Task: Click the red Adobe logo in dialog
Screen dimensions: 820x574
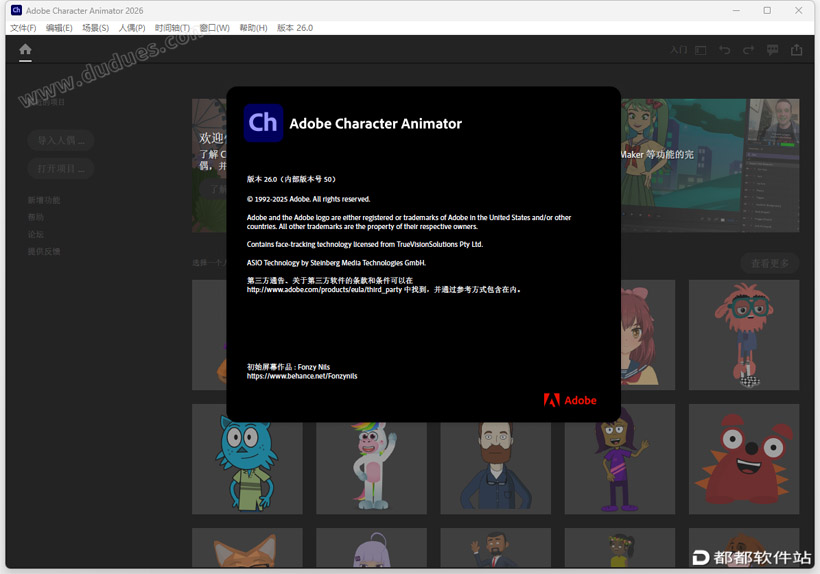Action: click(570, 400)
